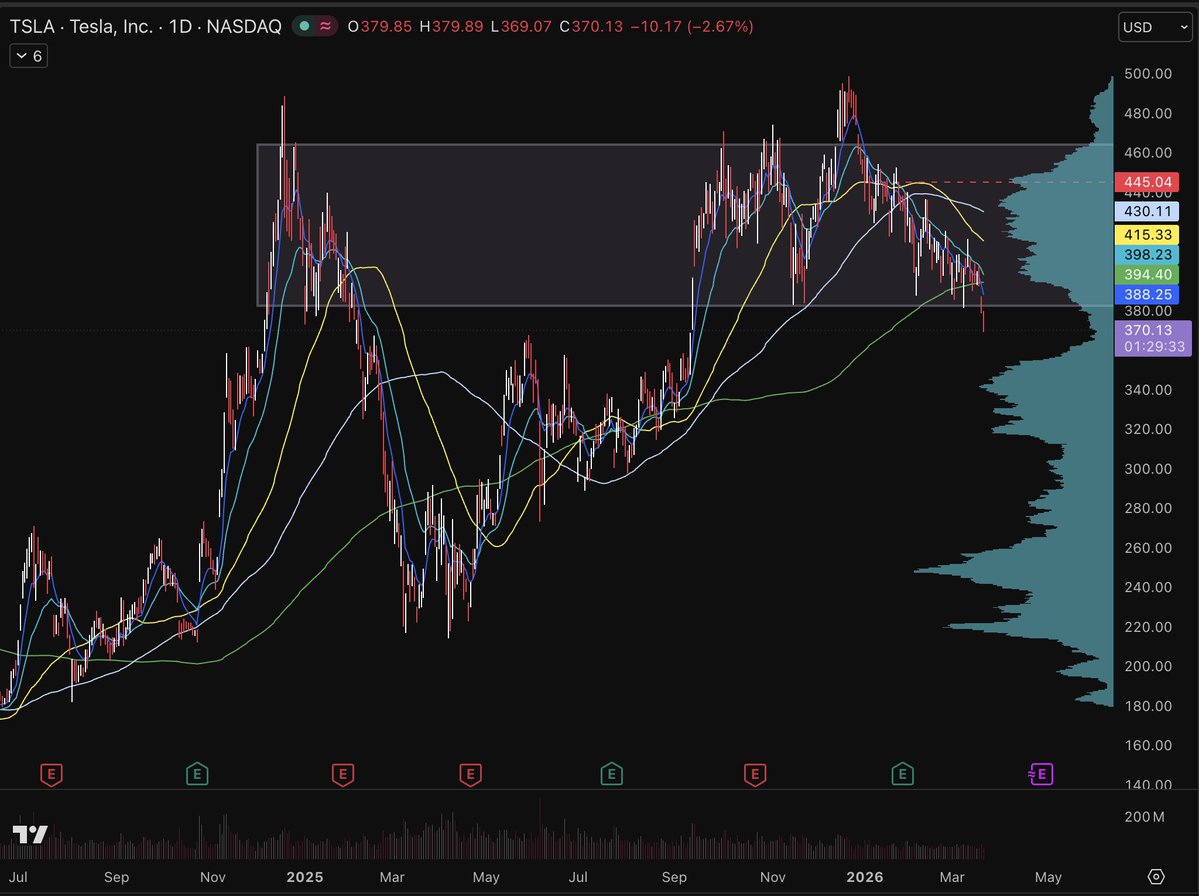
Task: Click the Sep label before Nov 2024
Action: [x=116, y=877]
